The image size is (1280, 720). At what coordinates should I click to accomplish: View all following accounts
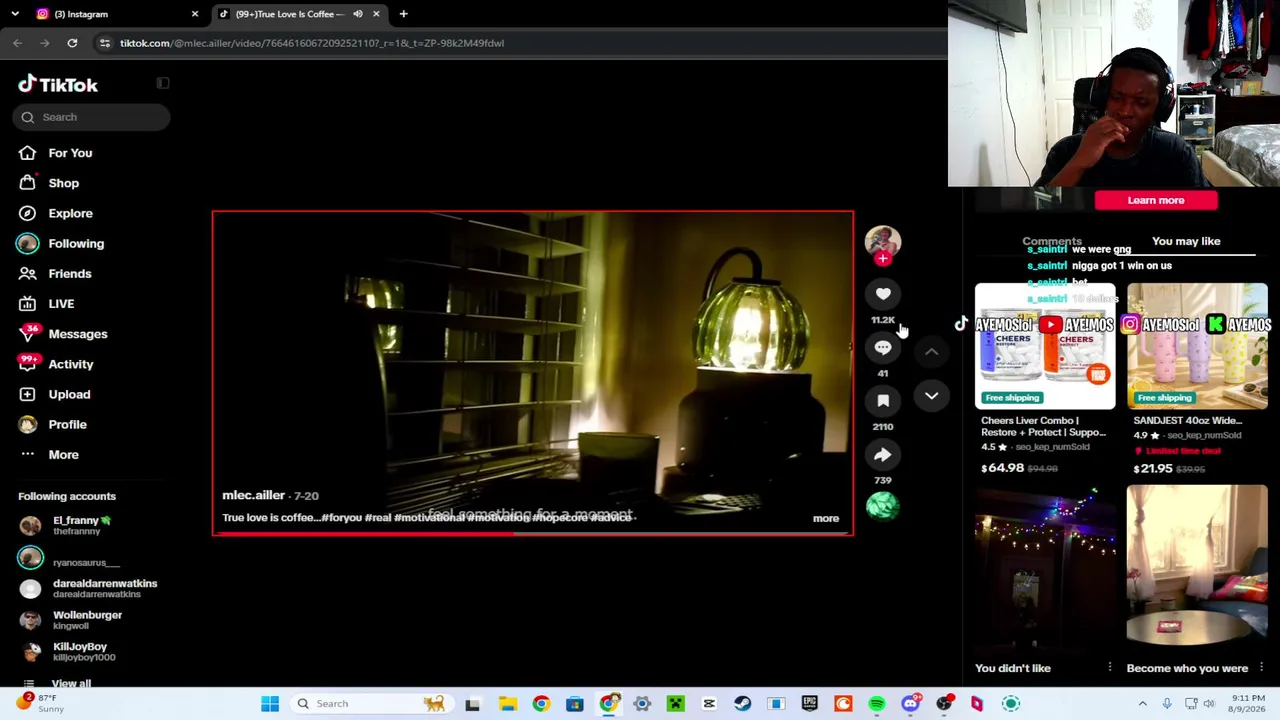[x=71, y=684]
